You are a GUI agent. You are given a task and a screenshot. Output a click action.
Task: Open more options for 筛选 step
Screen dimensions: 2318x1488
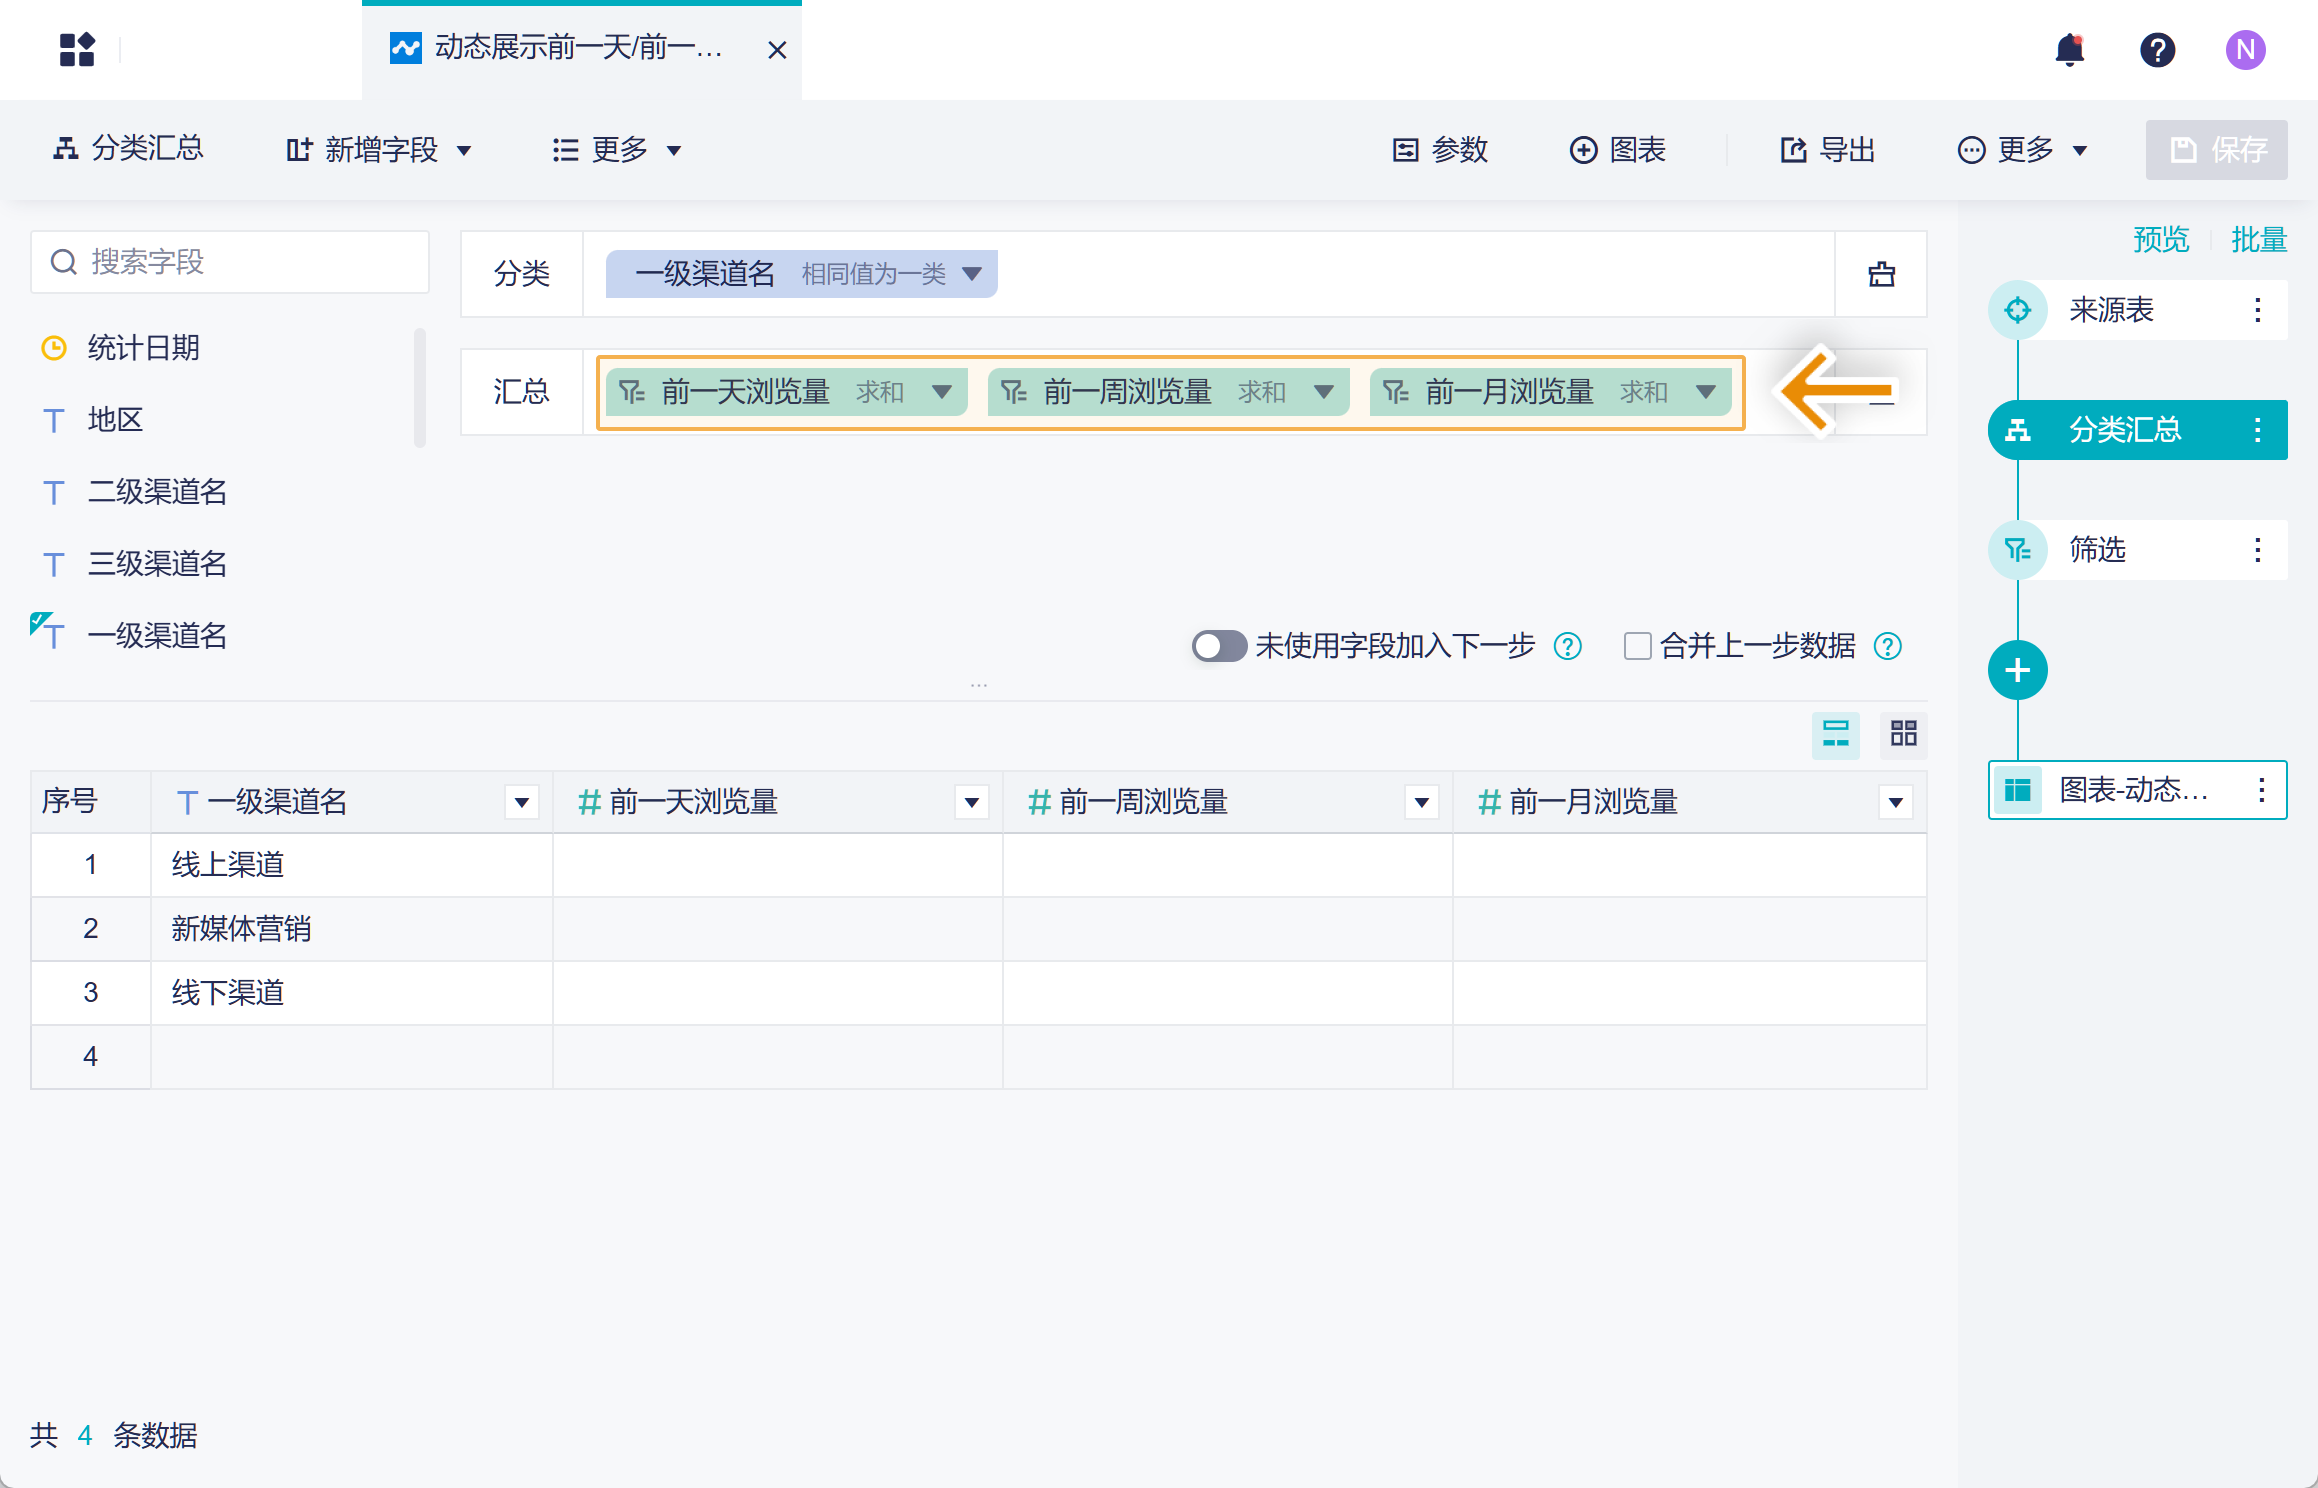click(2257, 550)
